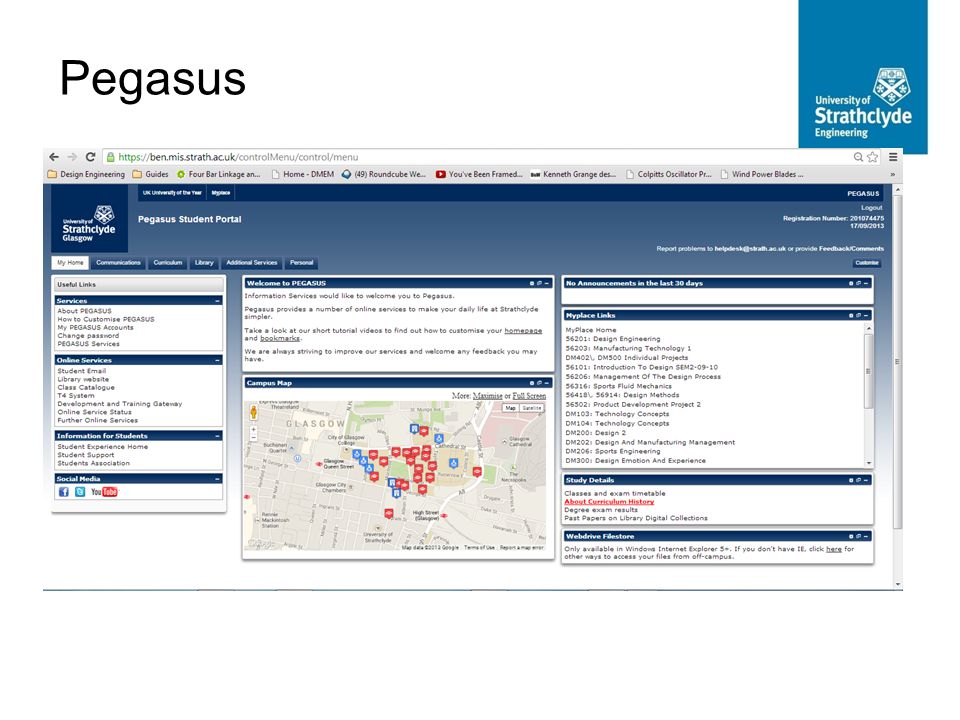Click the Change password link
960x720 pixels.
(88, 336)
